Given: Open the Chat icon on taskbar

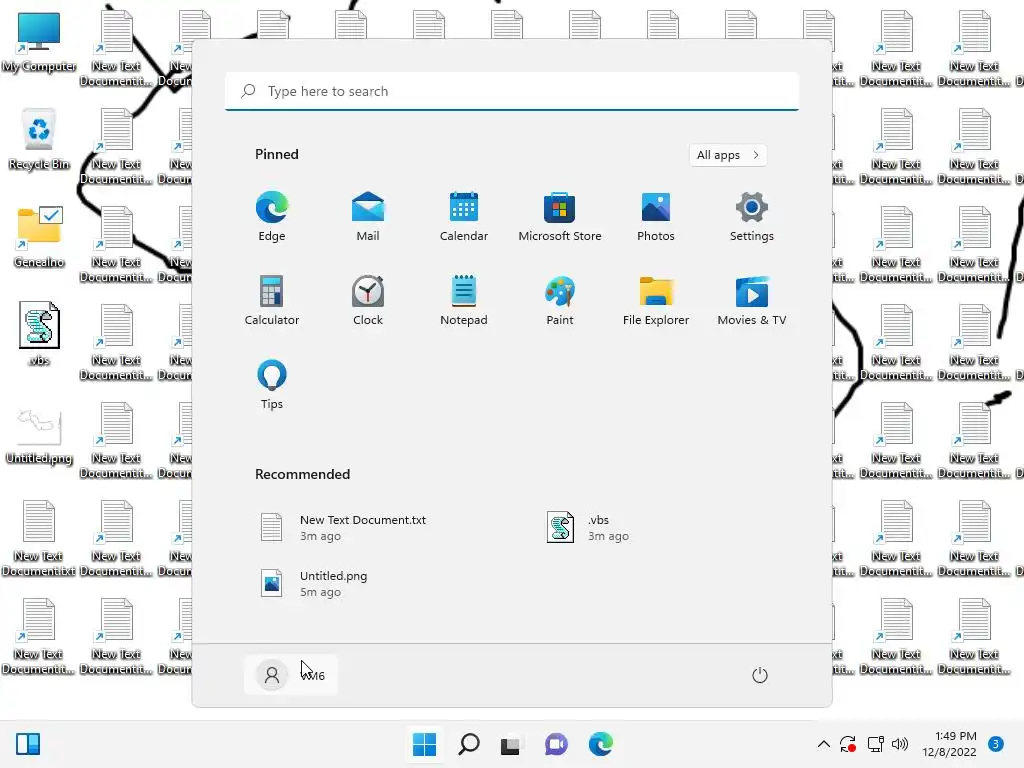Looking at the screenshot, I should (x=556, y=744).
